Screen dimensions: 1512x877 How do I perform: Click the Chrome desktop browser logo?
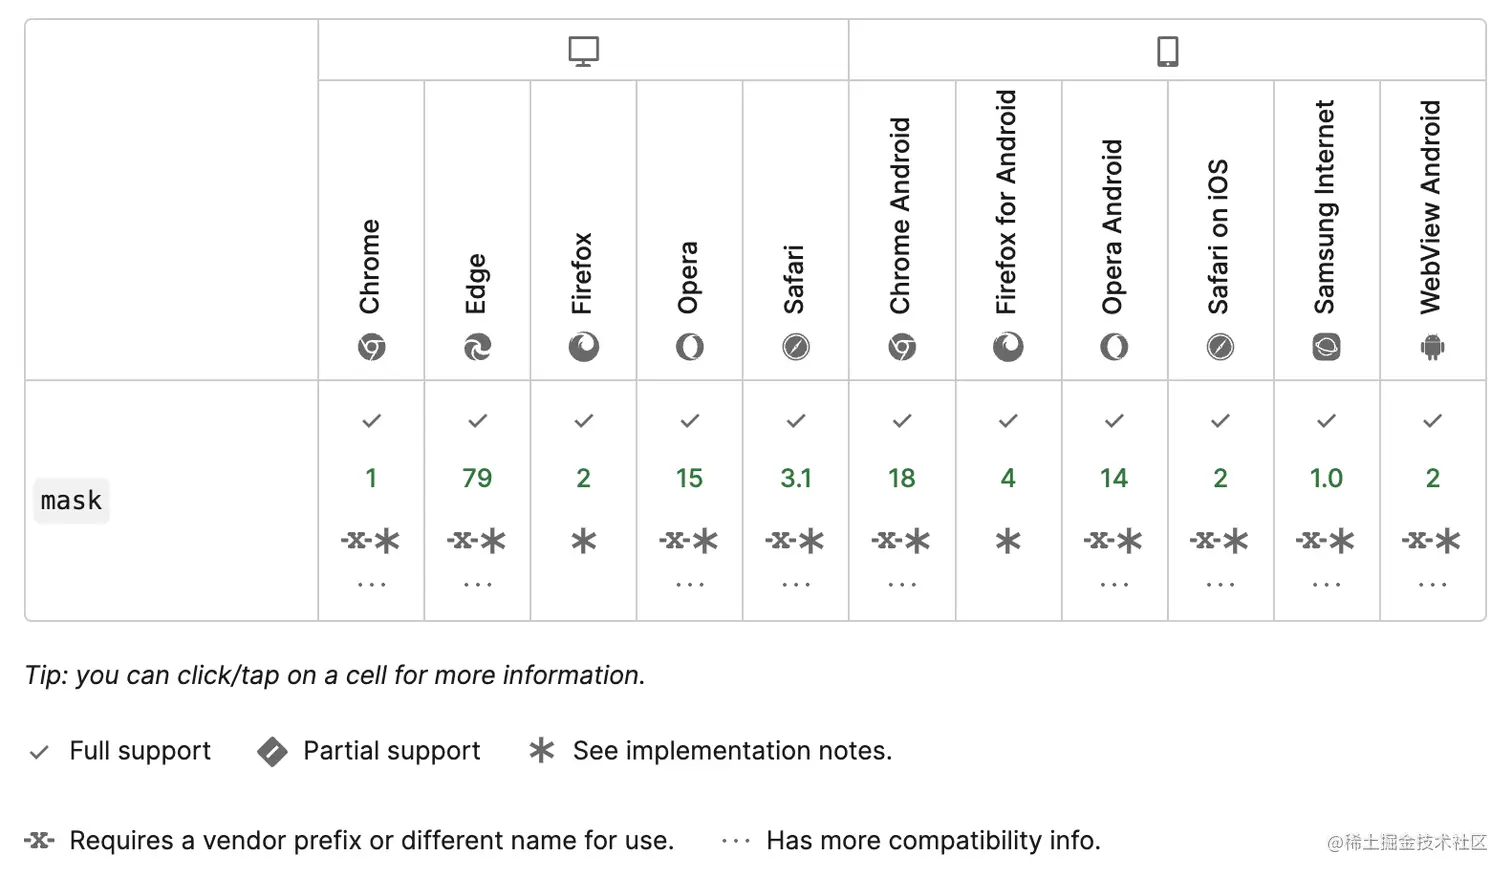(371, 347)
